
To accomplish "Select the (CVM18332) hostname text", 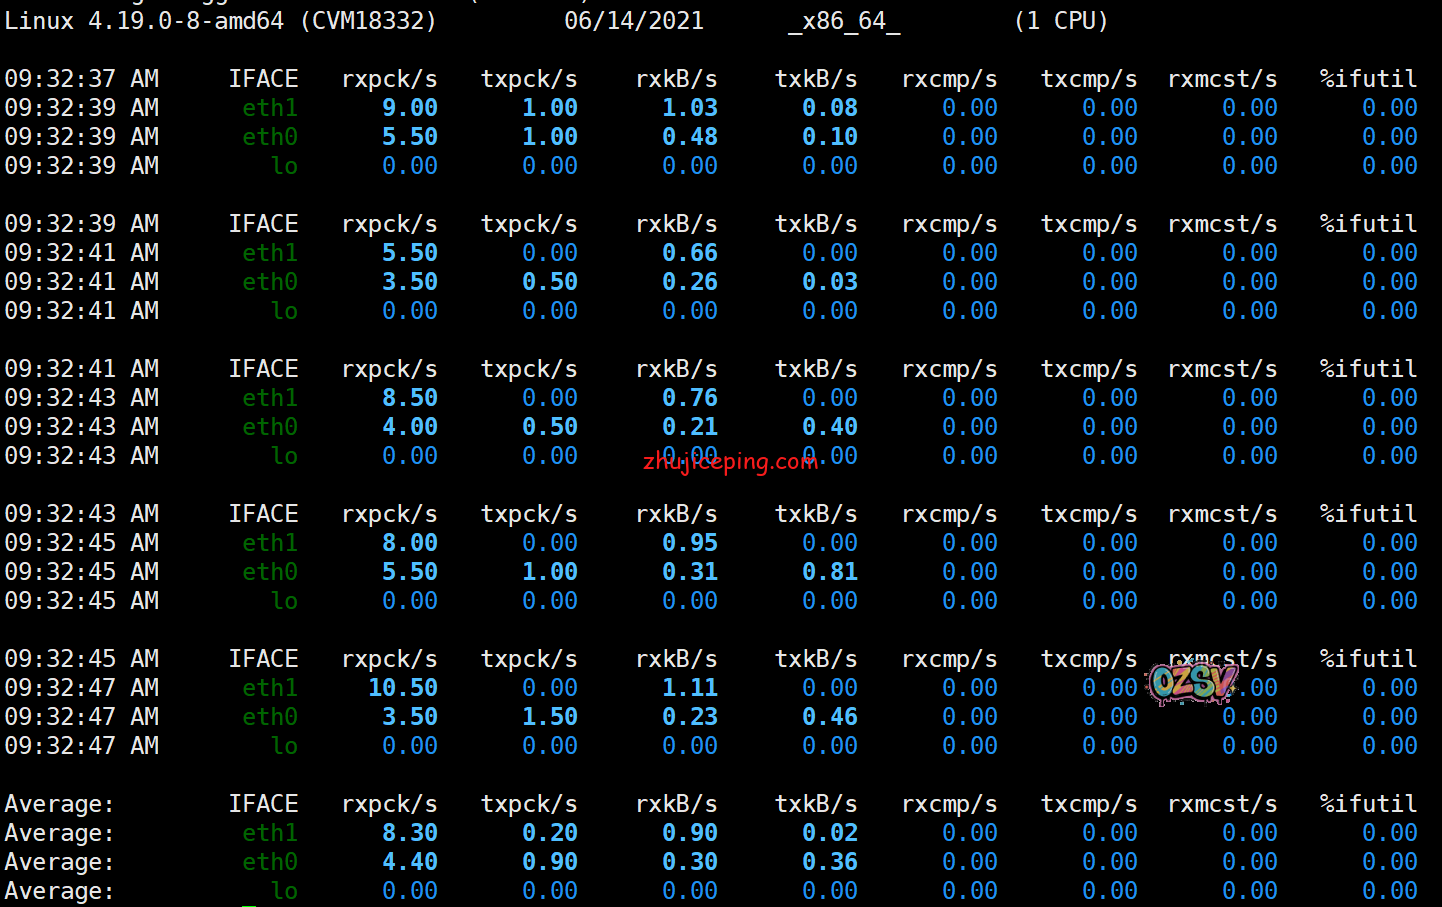I will pos(368,21).
